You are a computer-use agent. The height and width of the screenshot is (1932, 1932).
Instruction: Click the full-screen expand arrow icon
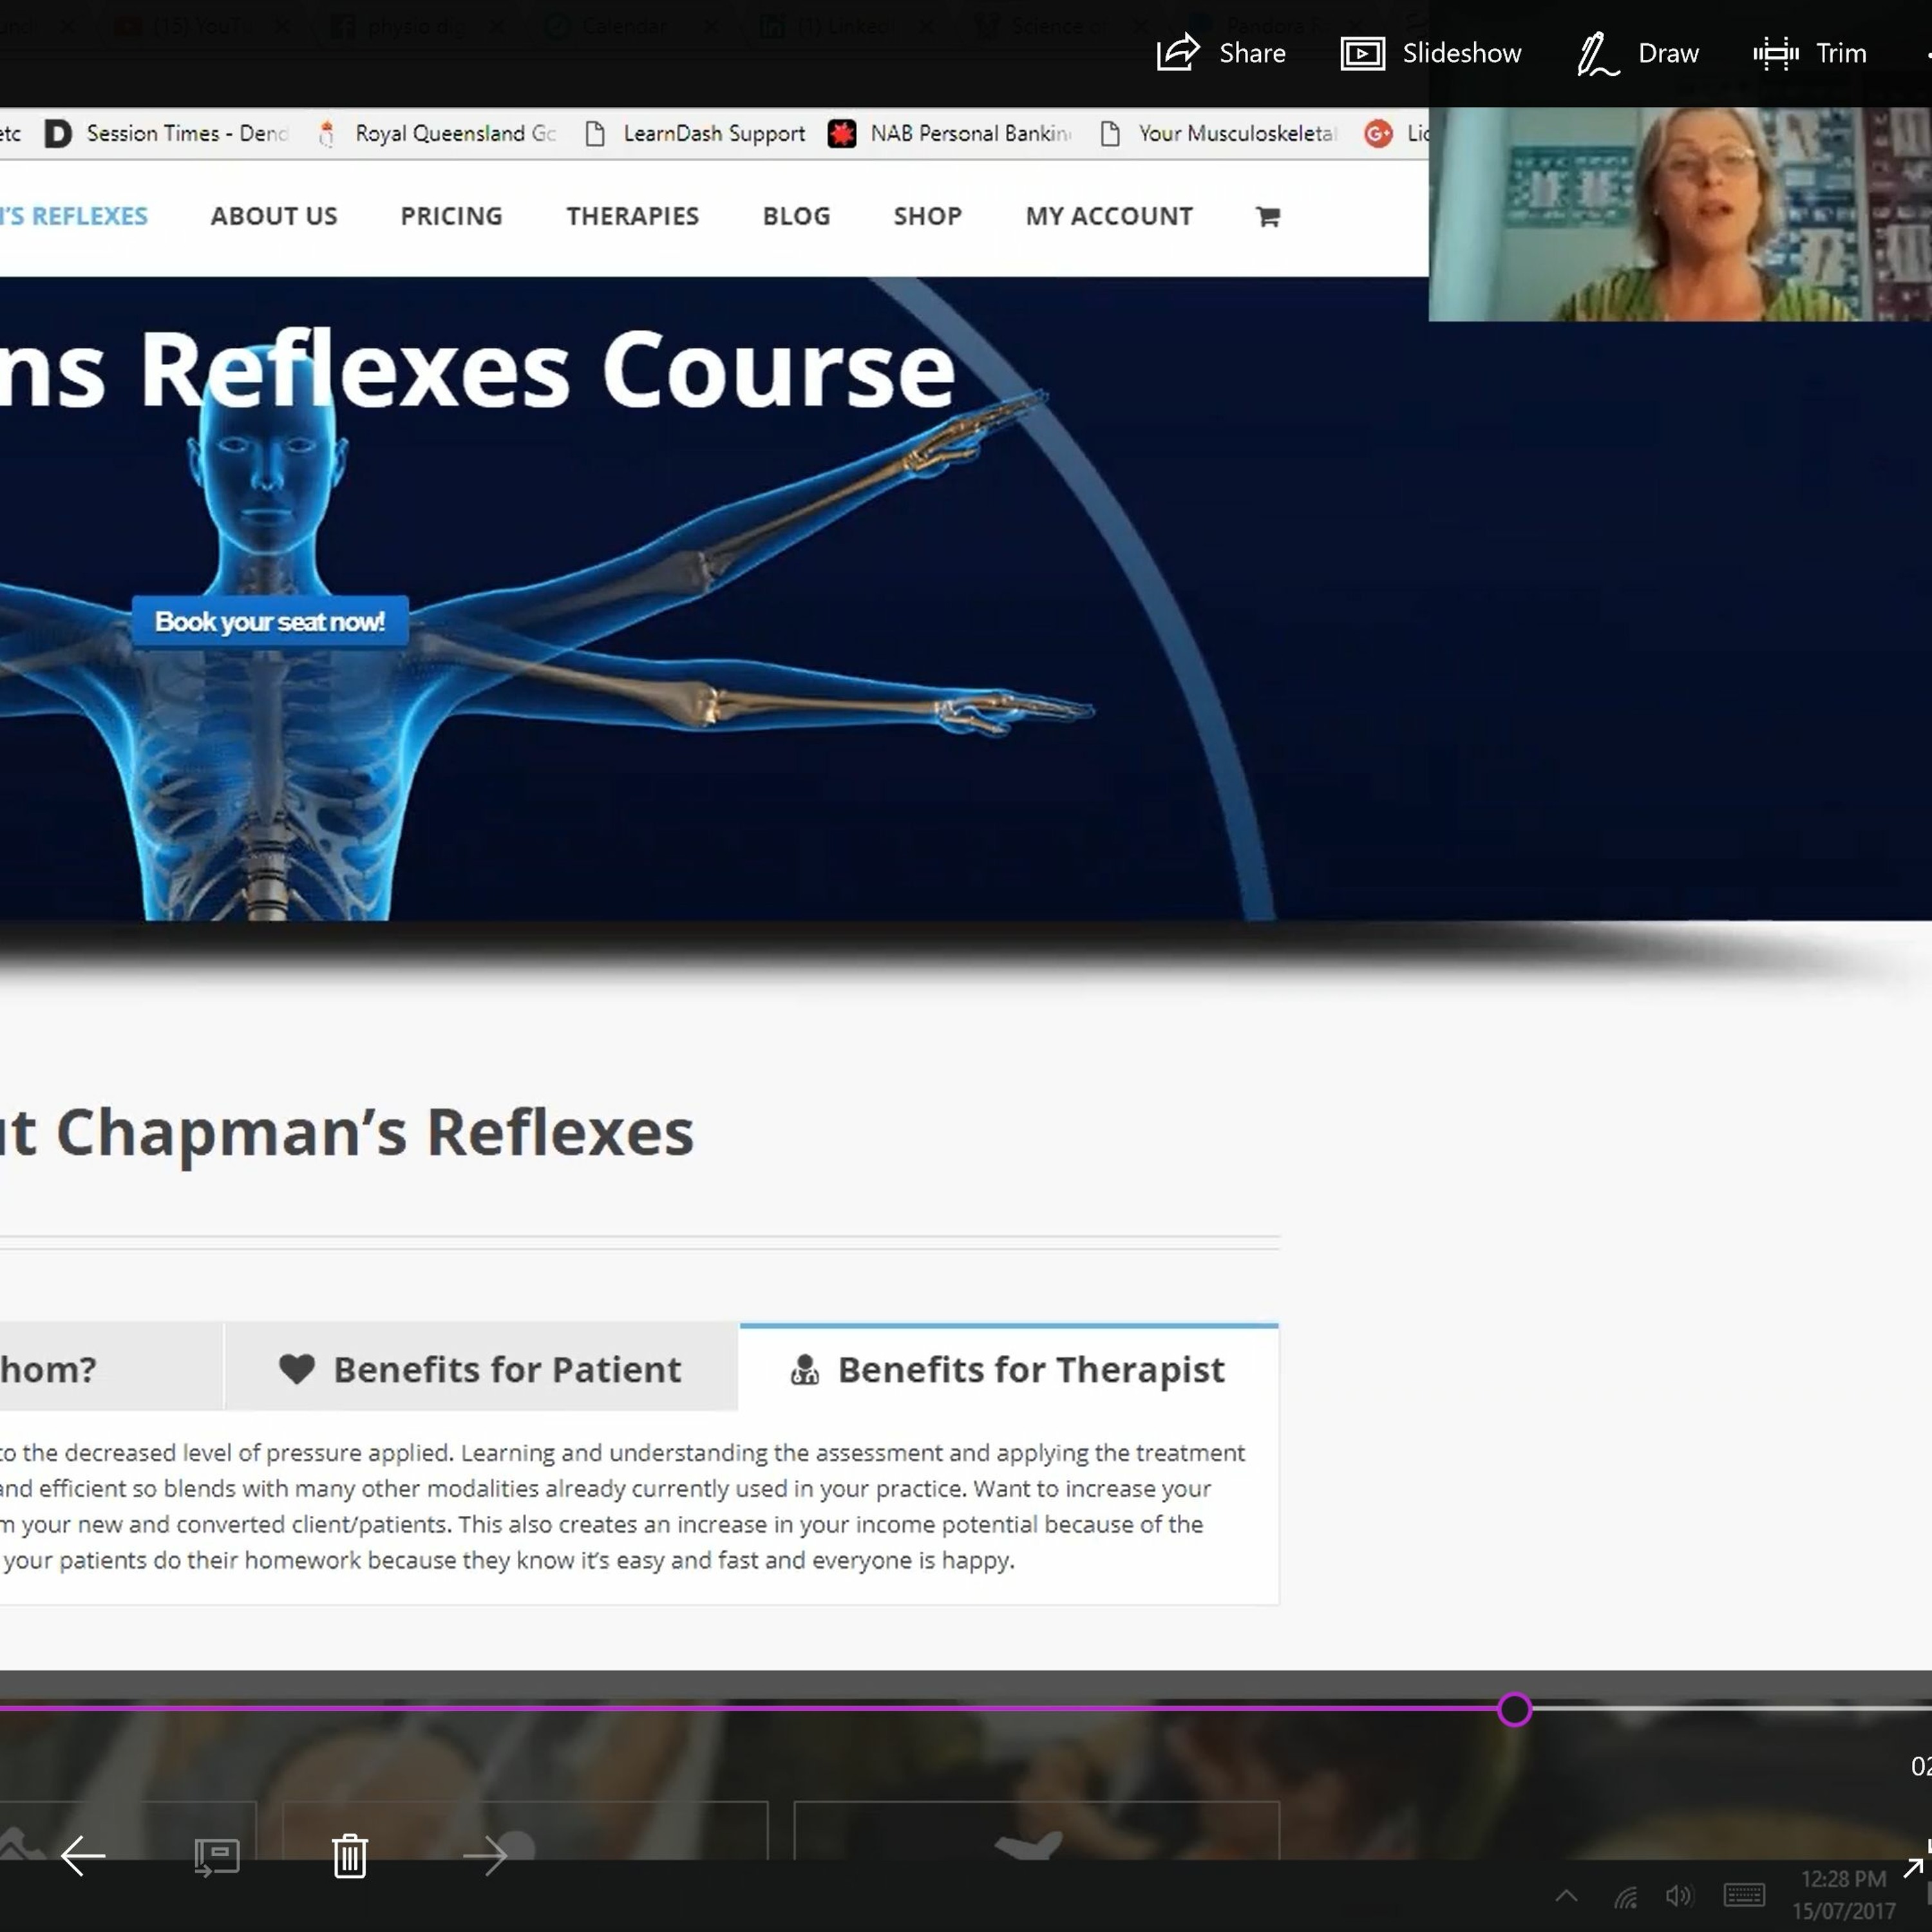[1914, 1867]
